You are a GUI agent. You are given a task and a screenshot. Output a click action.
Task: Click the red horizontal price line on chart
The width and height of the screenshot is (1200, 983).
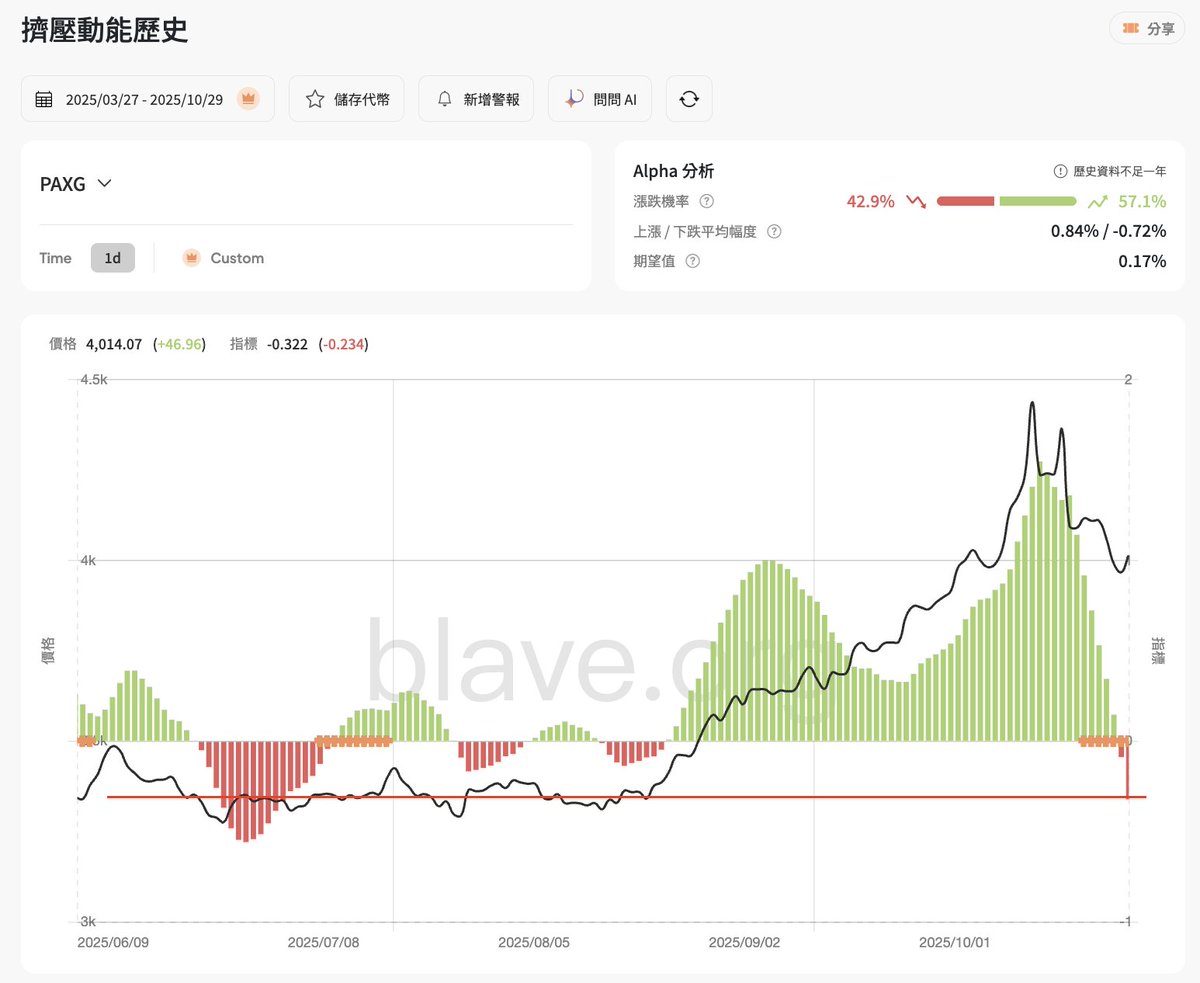coord(600,797)
